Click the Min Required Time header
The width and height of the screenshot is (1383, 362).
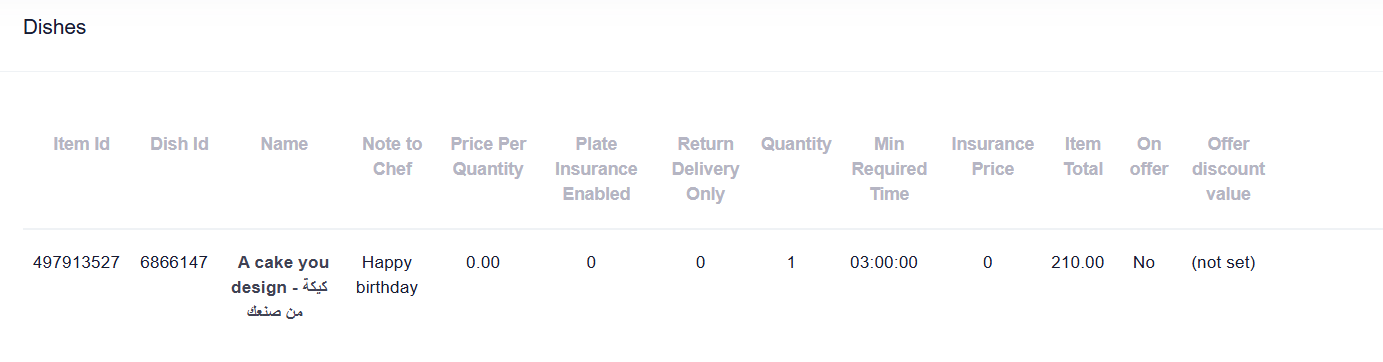[x=889, y=169]
